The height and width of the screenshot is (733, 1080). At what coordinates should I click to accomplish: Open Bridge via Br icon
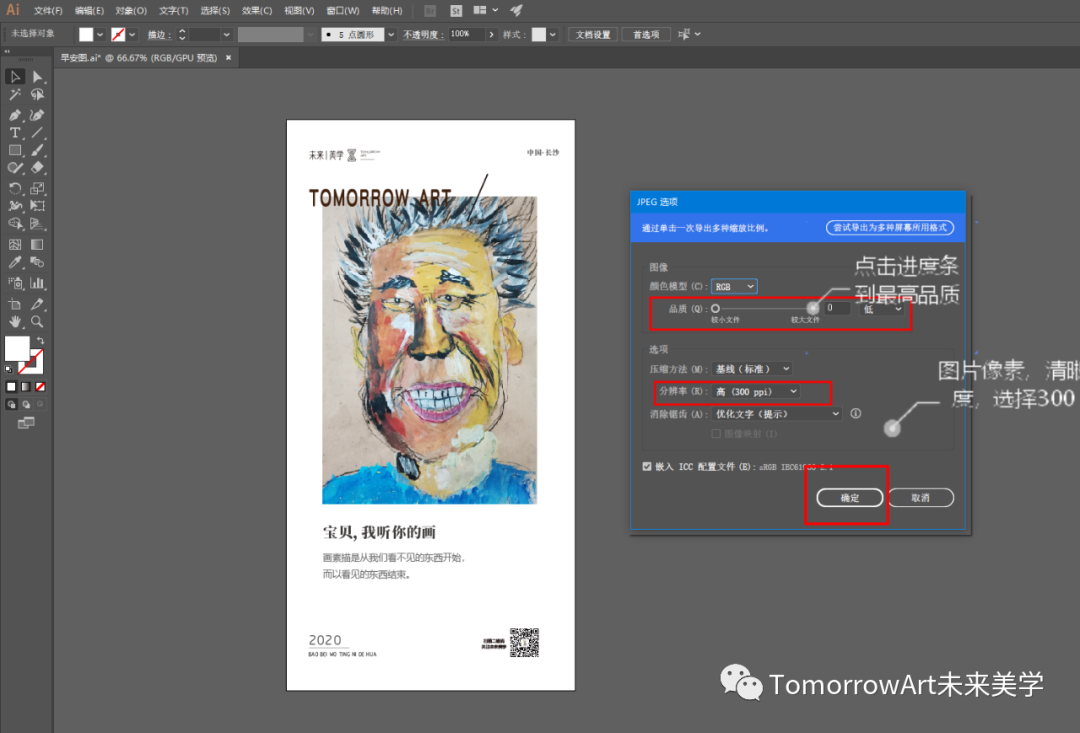point(429,11)
